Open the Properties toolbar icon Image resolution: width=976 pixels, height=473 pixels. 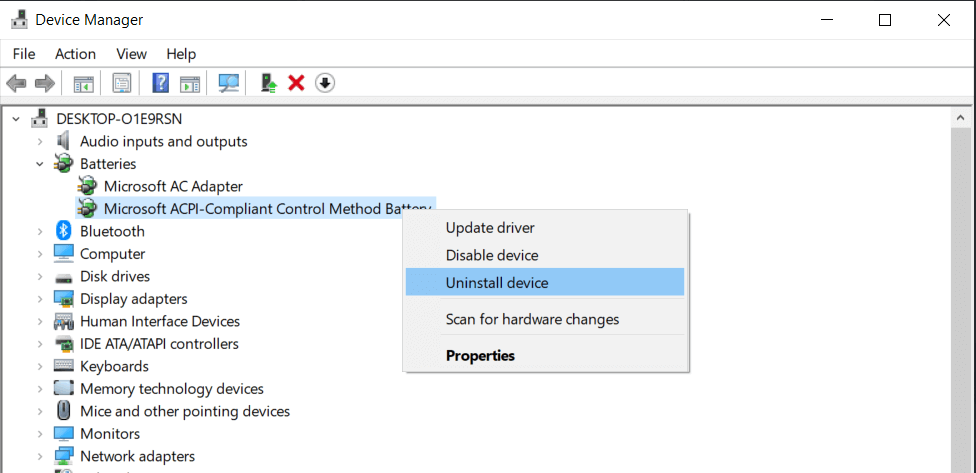121,83
